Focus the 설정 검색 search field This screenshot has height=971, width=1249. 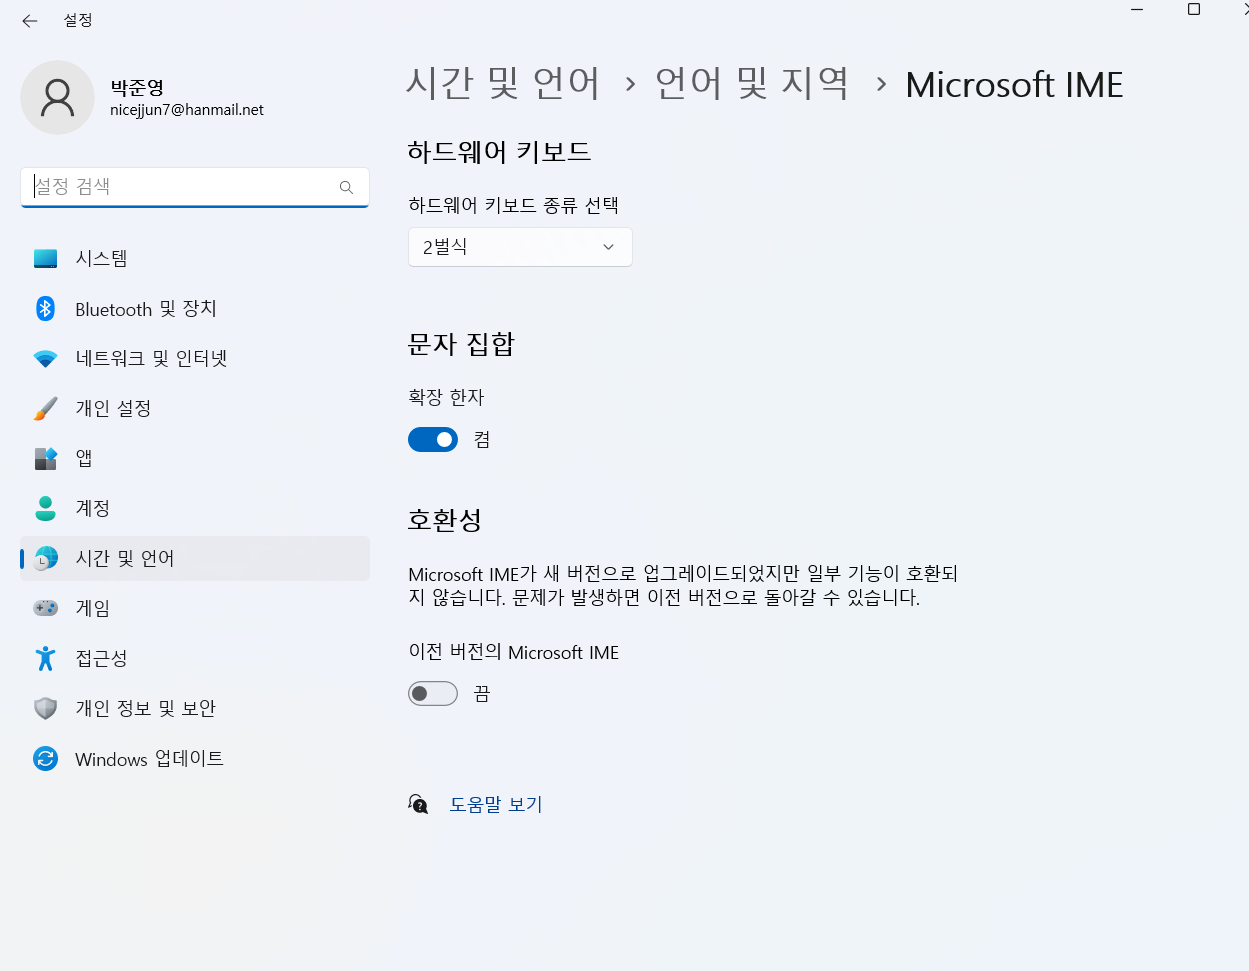click(x=195, y=187)
